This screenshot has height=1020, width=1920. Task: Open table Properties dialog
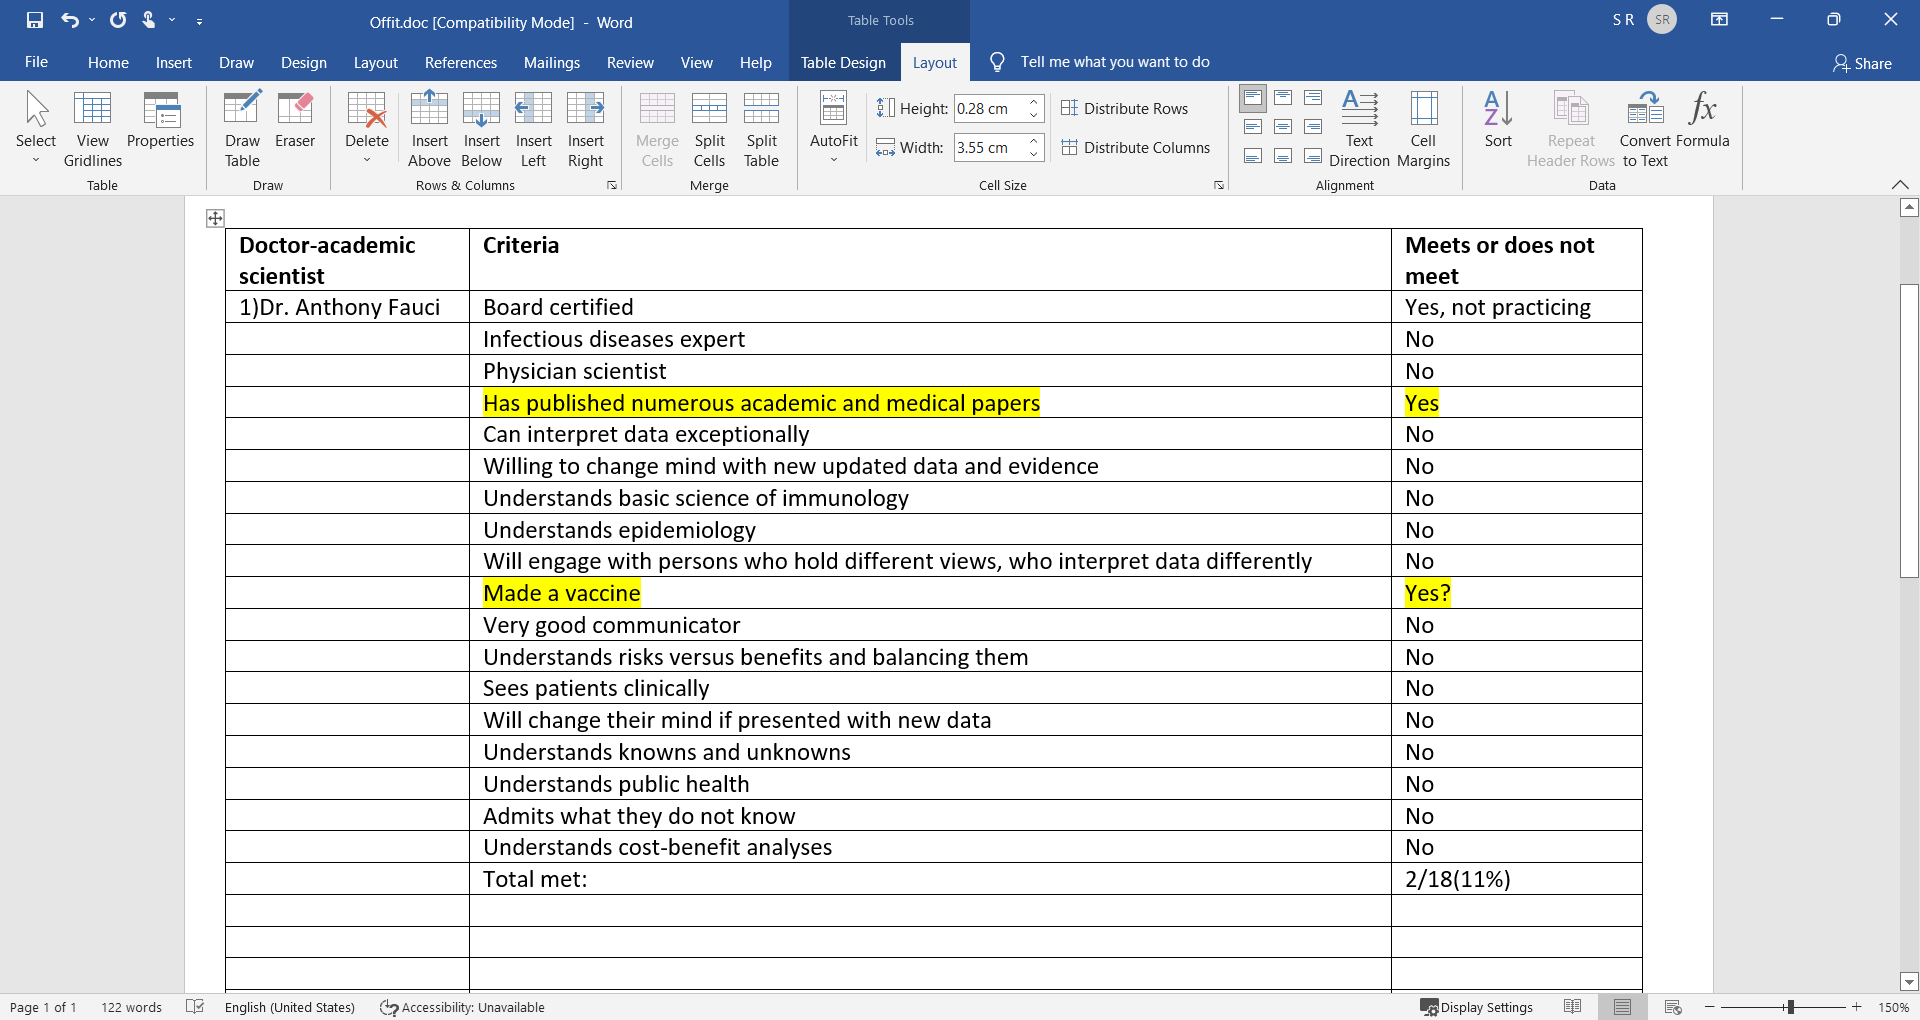(160, 120)
